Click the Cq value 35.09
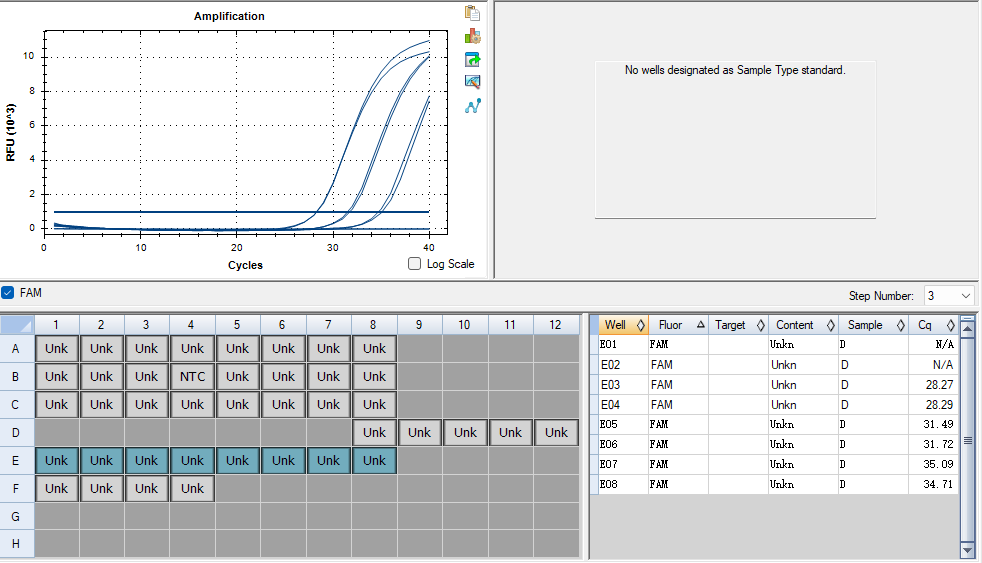 click(938, 465)
